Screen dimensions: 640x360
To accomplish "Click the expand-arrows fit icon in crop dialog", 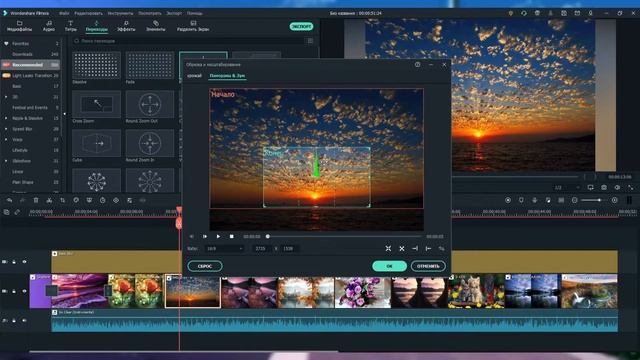I will (x=388, y=248).
